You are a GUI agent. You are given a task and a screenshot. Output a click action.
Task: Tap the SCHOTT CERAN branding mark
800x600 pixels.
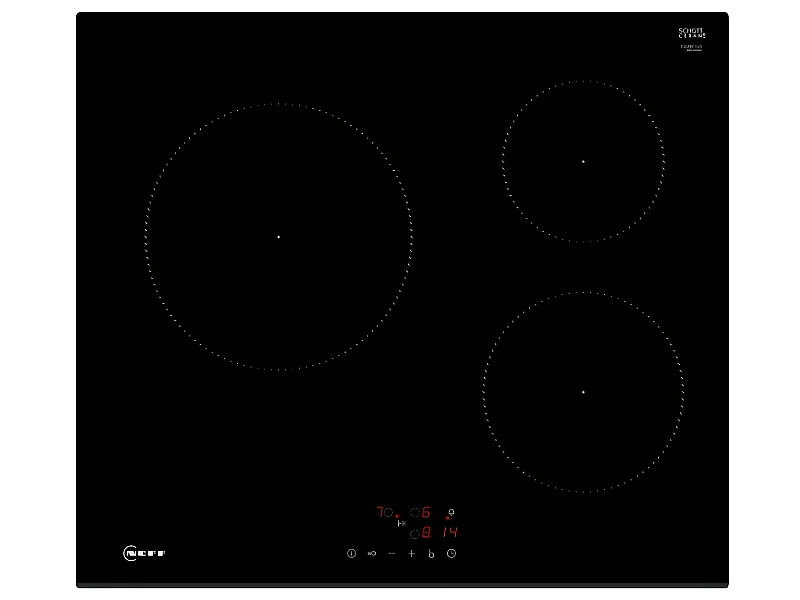point(690,33)
